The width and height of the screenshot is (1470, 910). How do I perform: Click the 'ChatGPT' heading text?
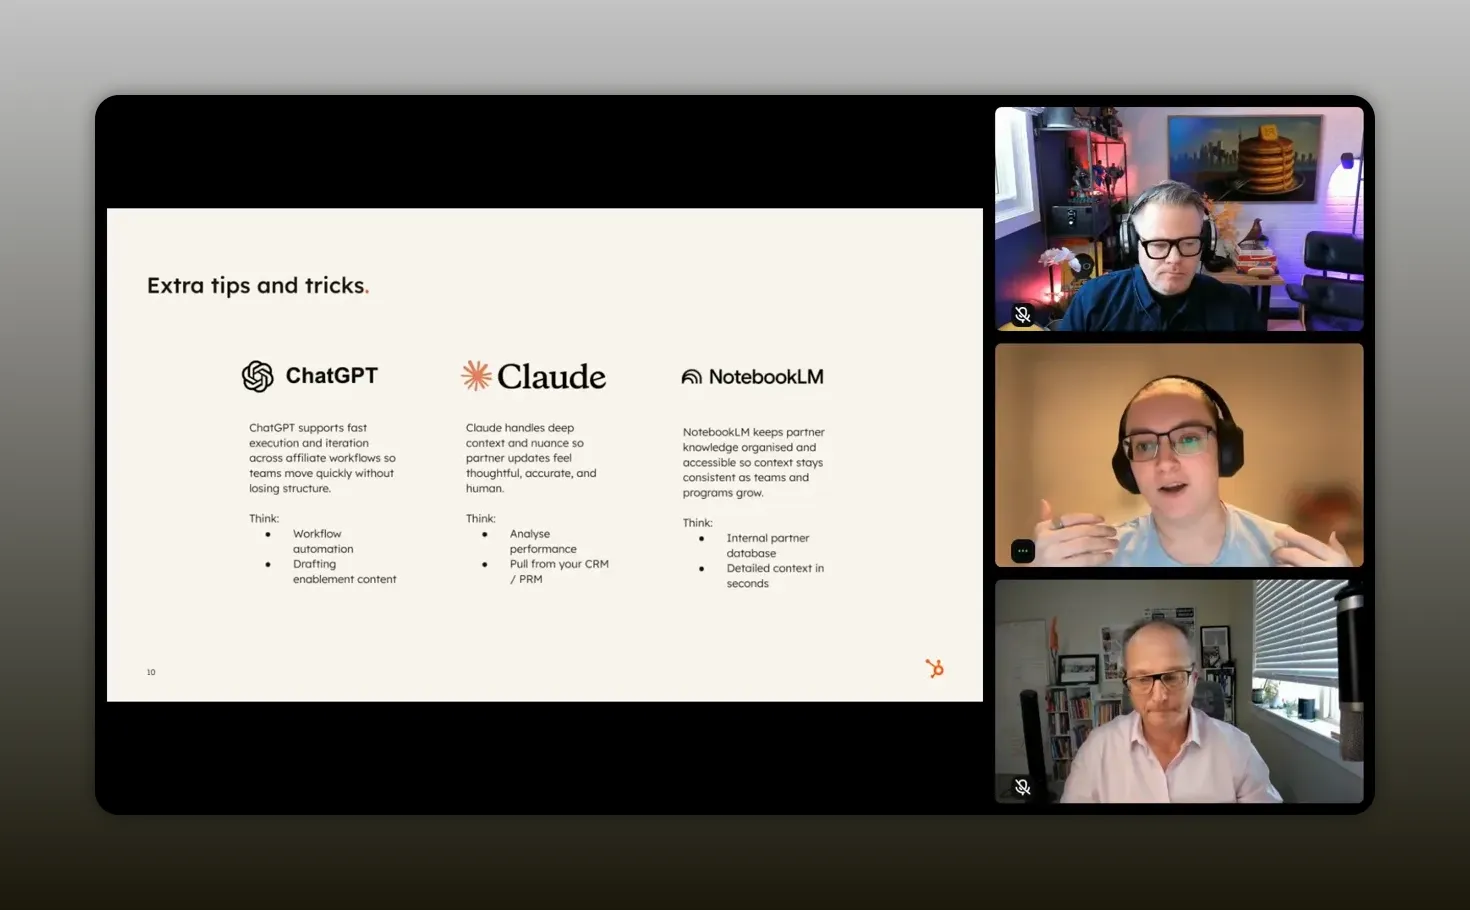[x=332, y=376]
